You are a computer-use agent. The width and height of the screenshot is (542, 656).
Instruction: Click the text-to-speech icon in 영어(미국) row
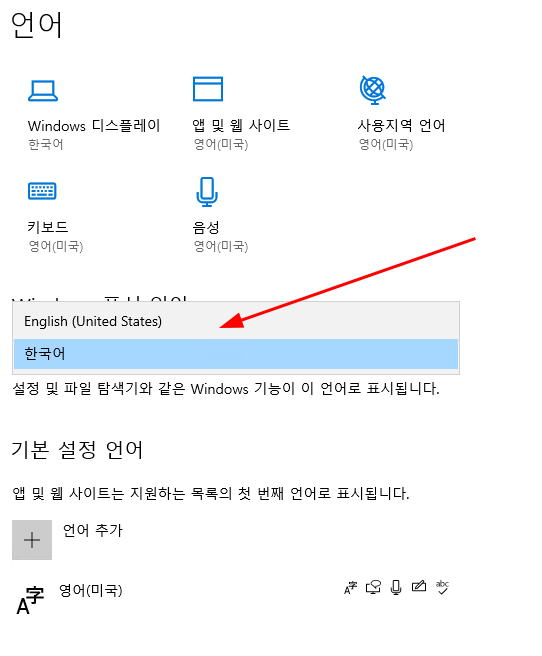(373, 587)
